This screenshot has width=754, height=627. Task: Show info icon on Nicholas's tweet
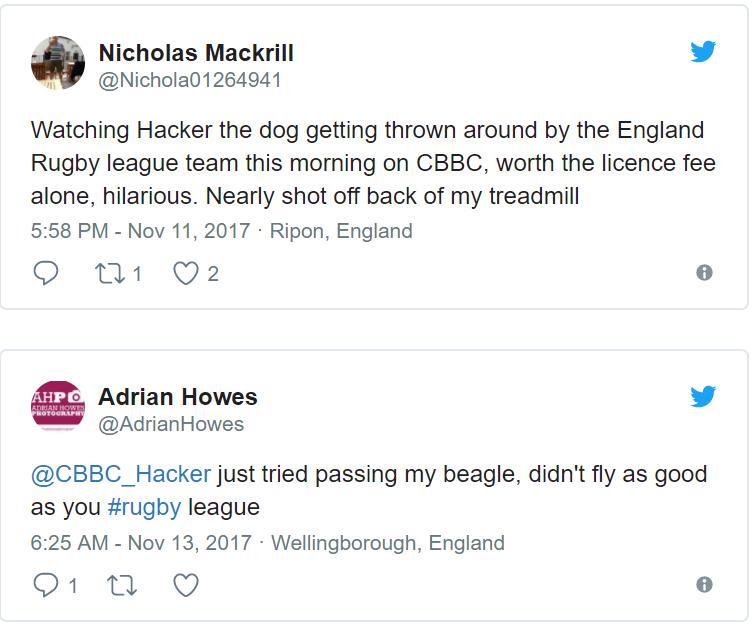point(704,273)
